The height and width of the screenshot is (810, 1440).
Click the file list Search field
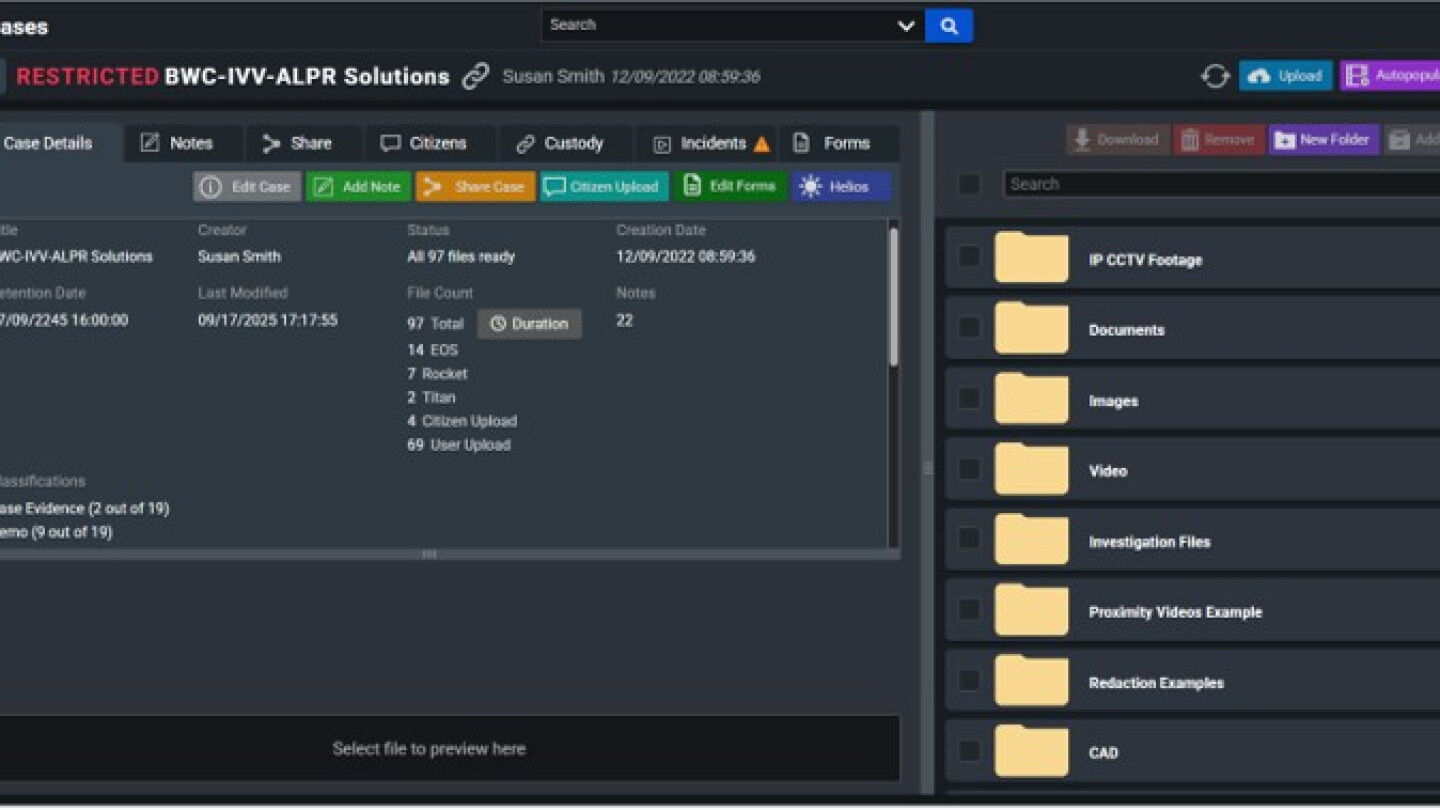(x=1221, y=184)
